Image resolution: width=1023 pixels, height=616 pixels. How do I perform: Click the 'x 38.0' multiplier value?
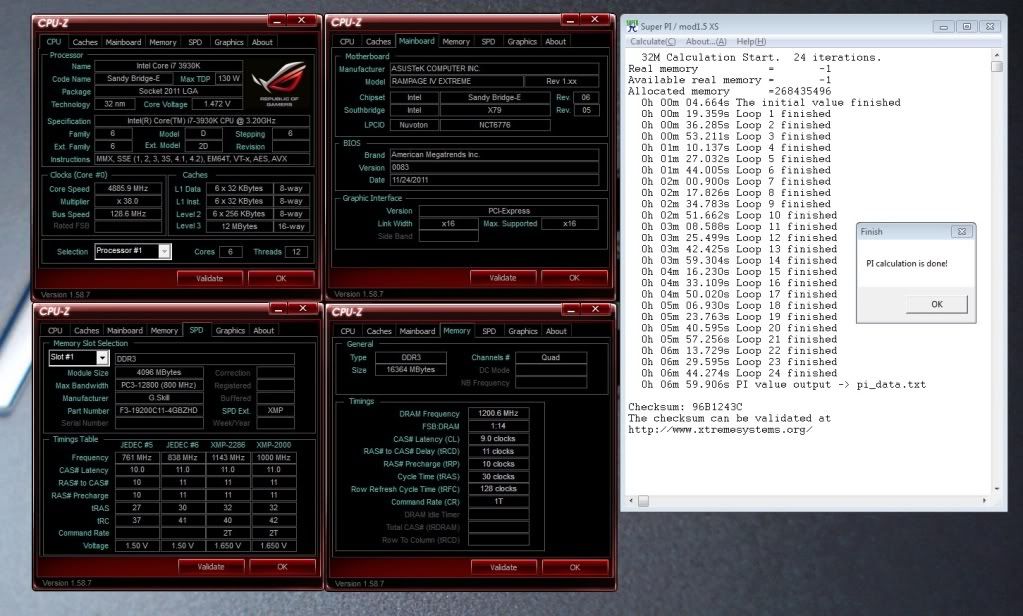click(x=128, y=202)
